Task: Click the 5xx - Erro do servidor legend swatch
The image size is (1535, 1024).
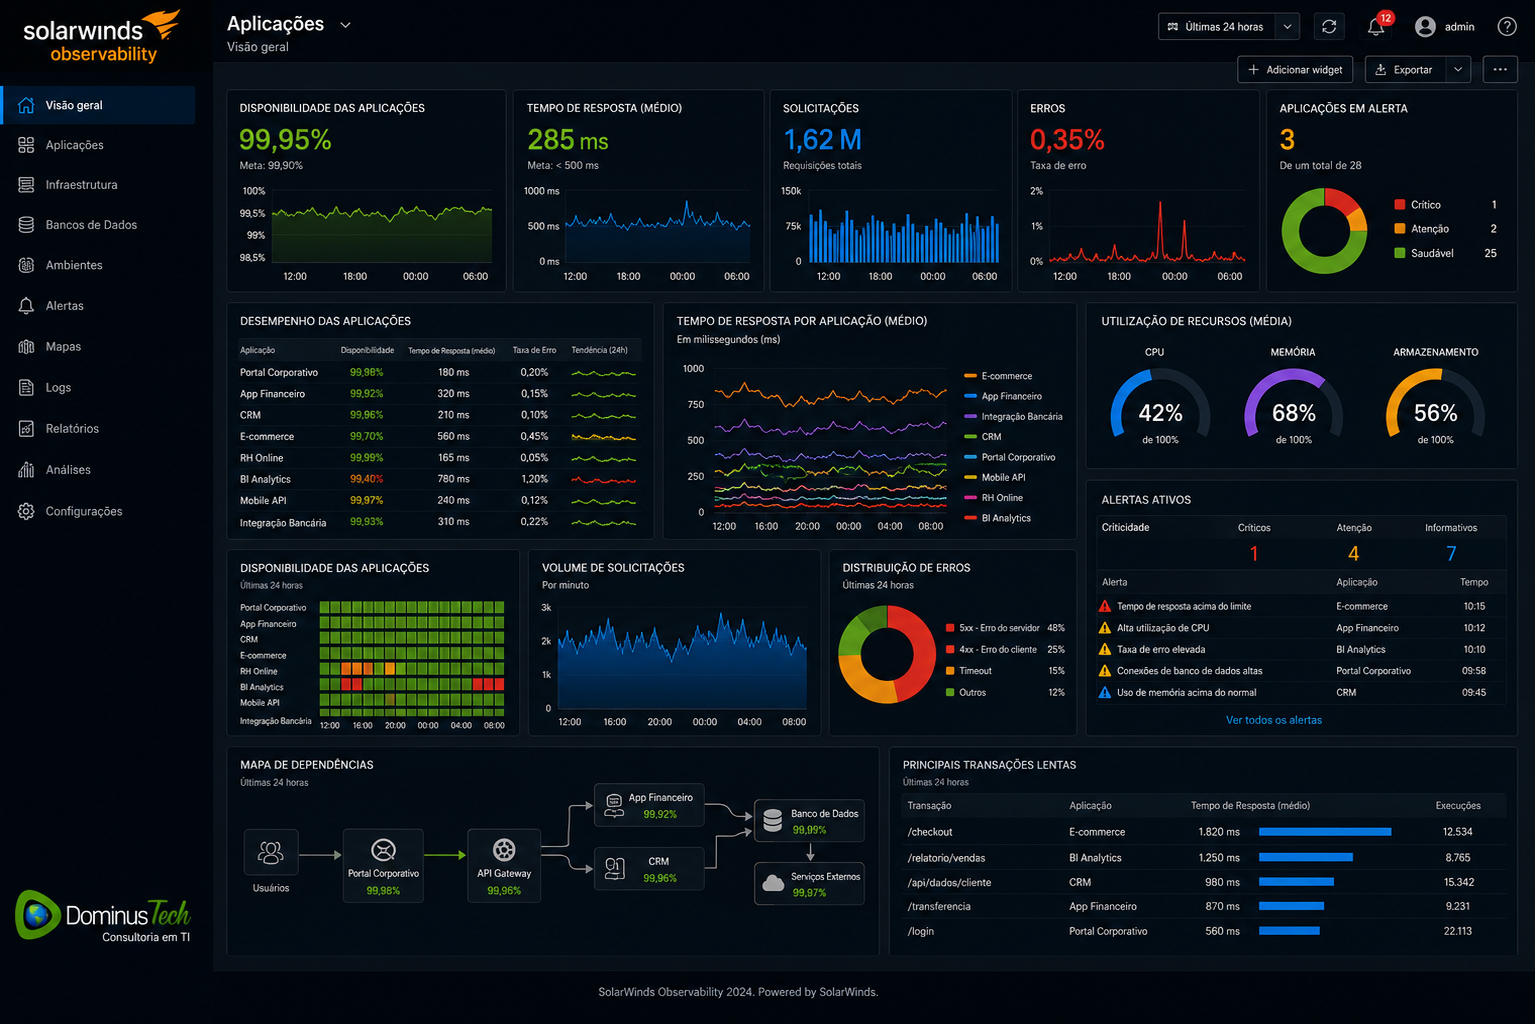Action: click(x=950, y=628)
